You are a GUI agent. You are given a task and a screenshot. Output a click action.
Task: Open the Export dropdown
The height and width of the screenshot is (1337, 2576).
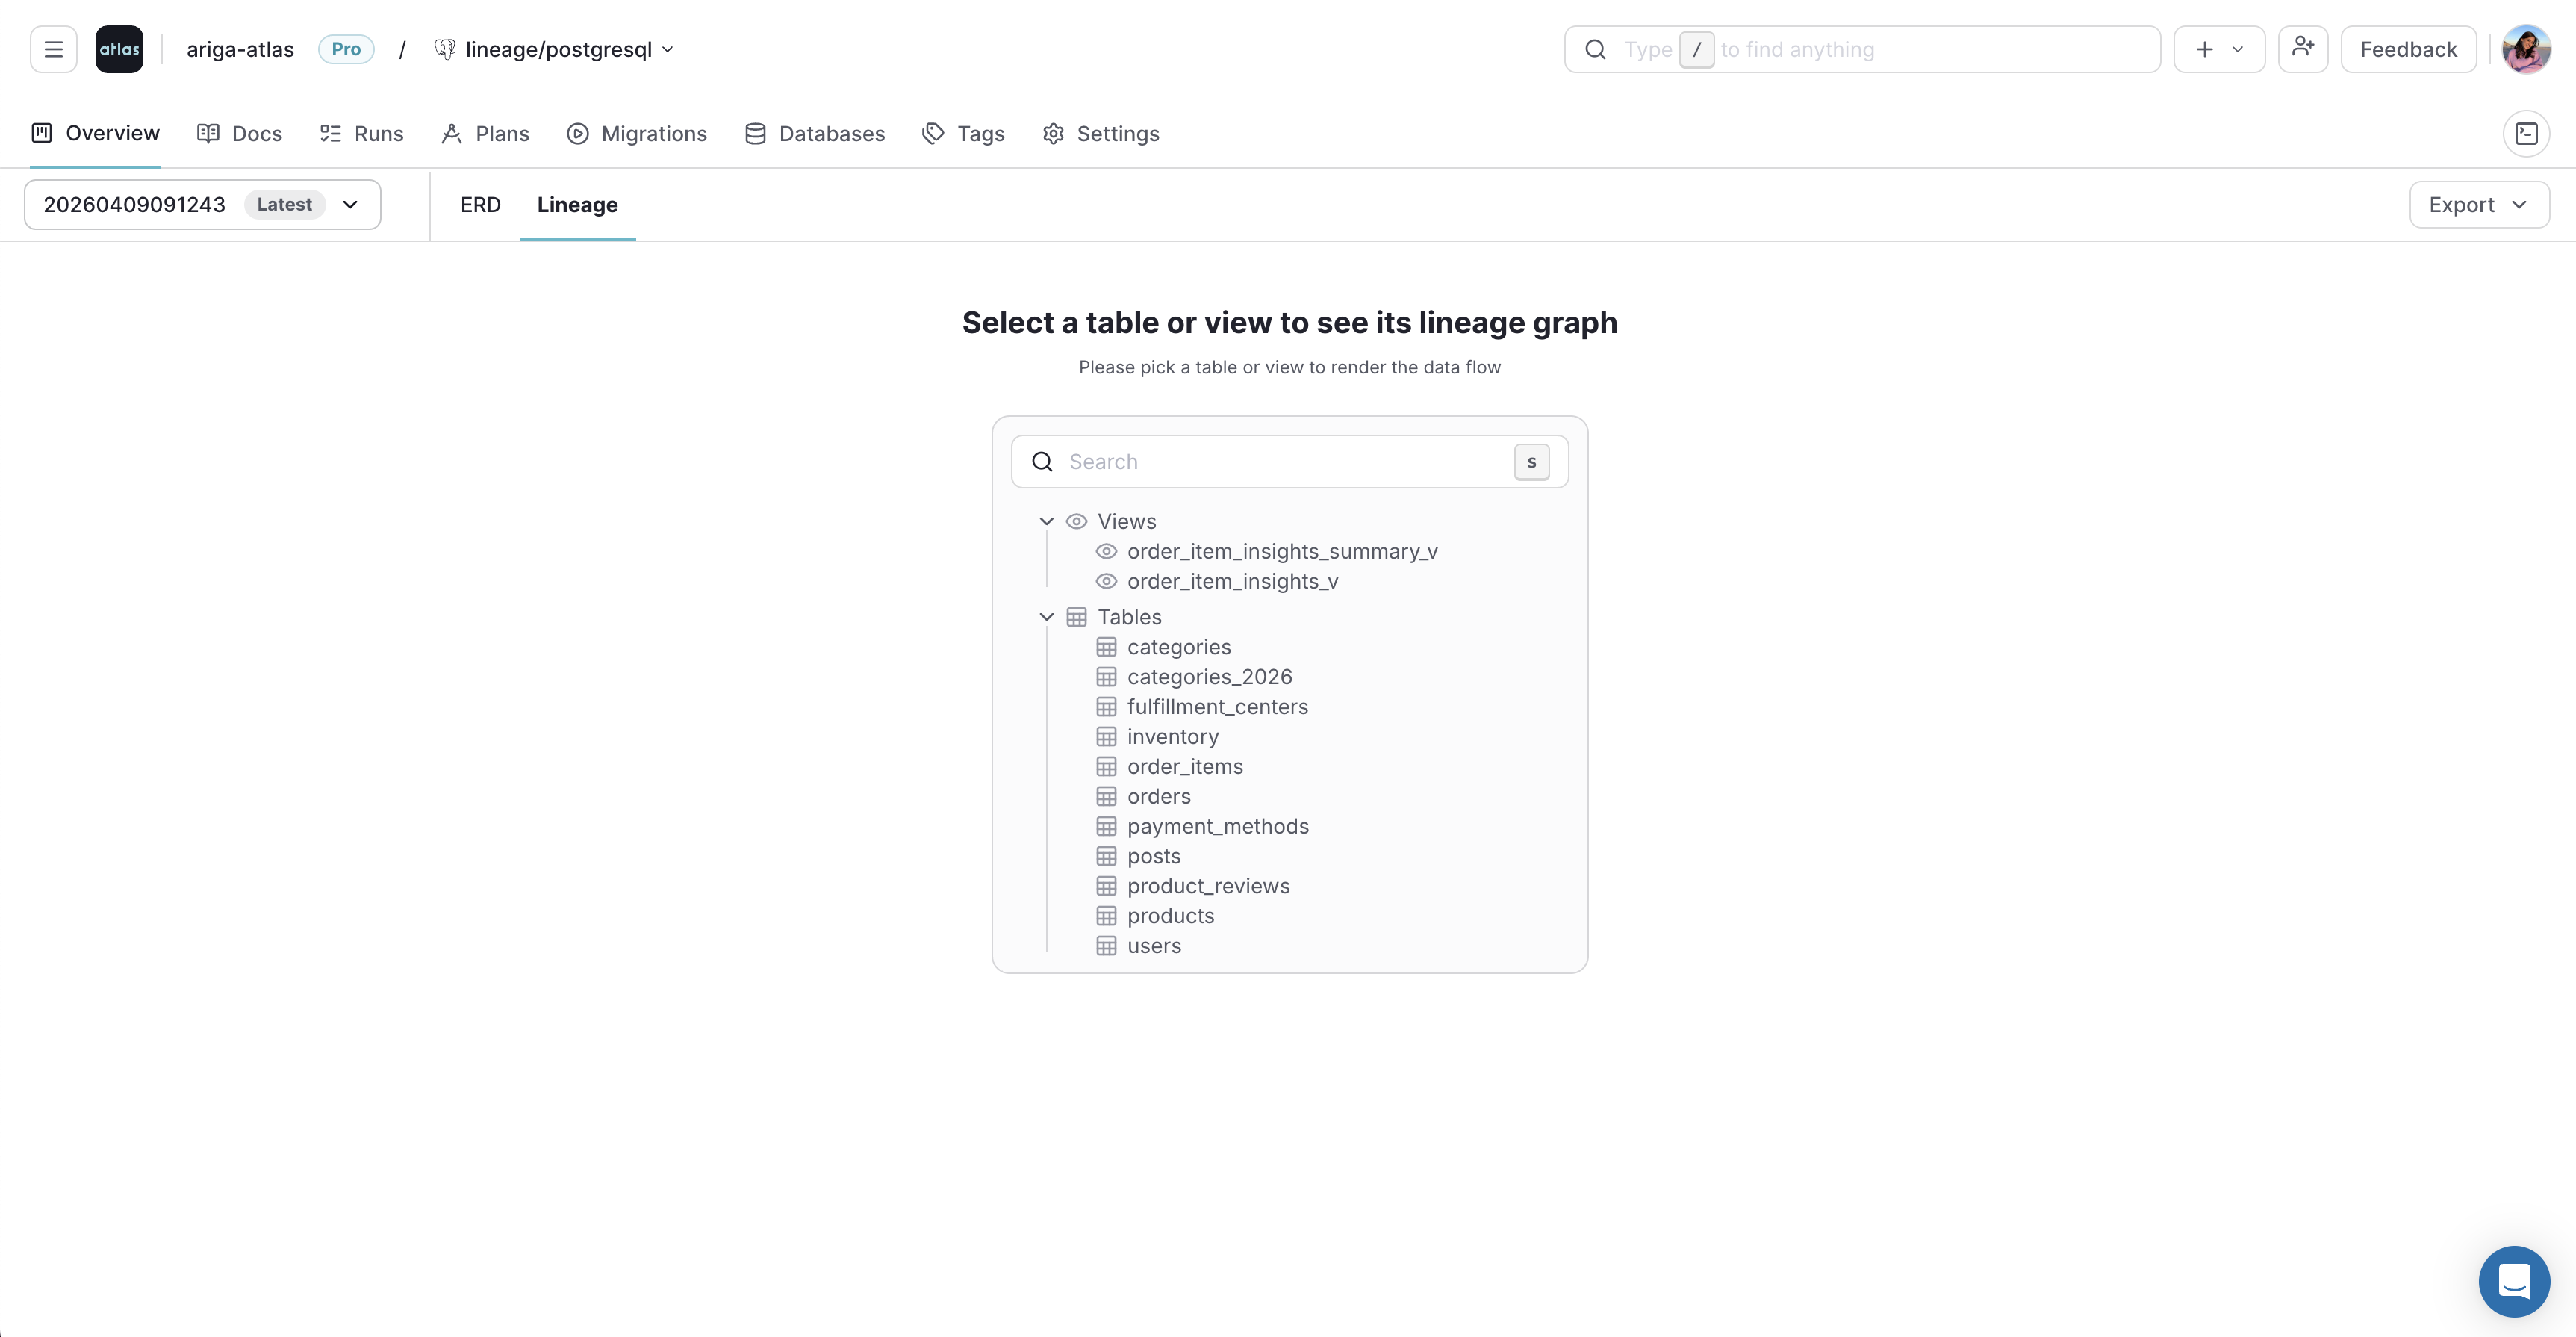[x=2477, y=204]
